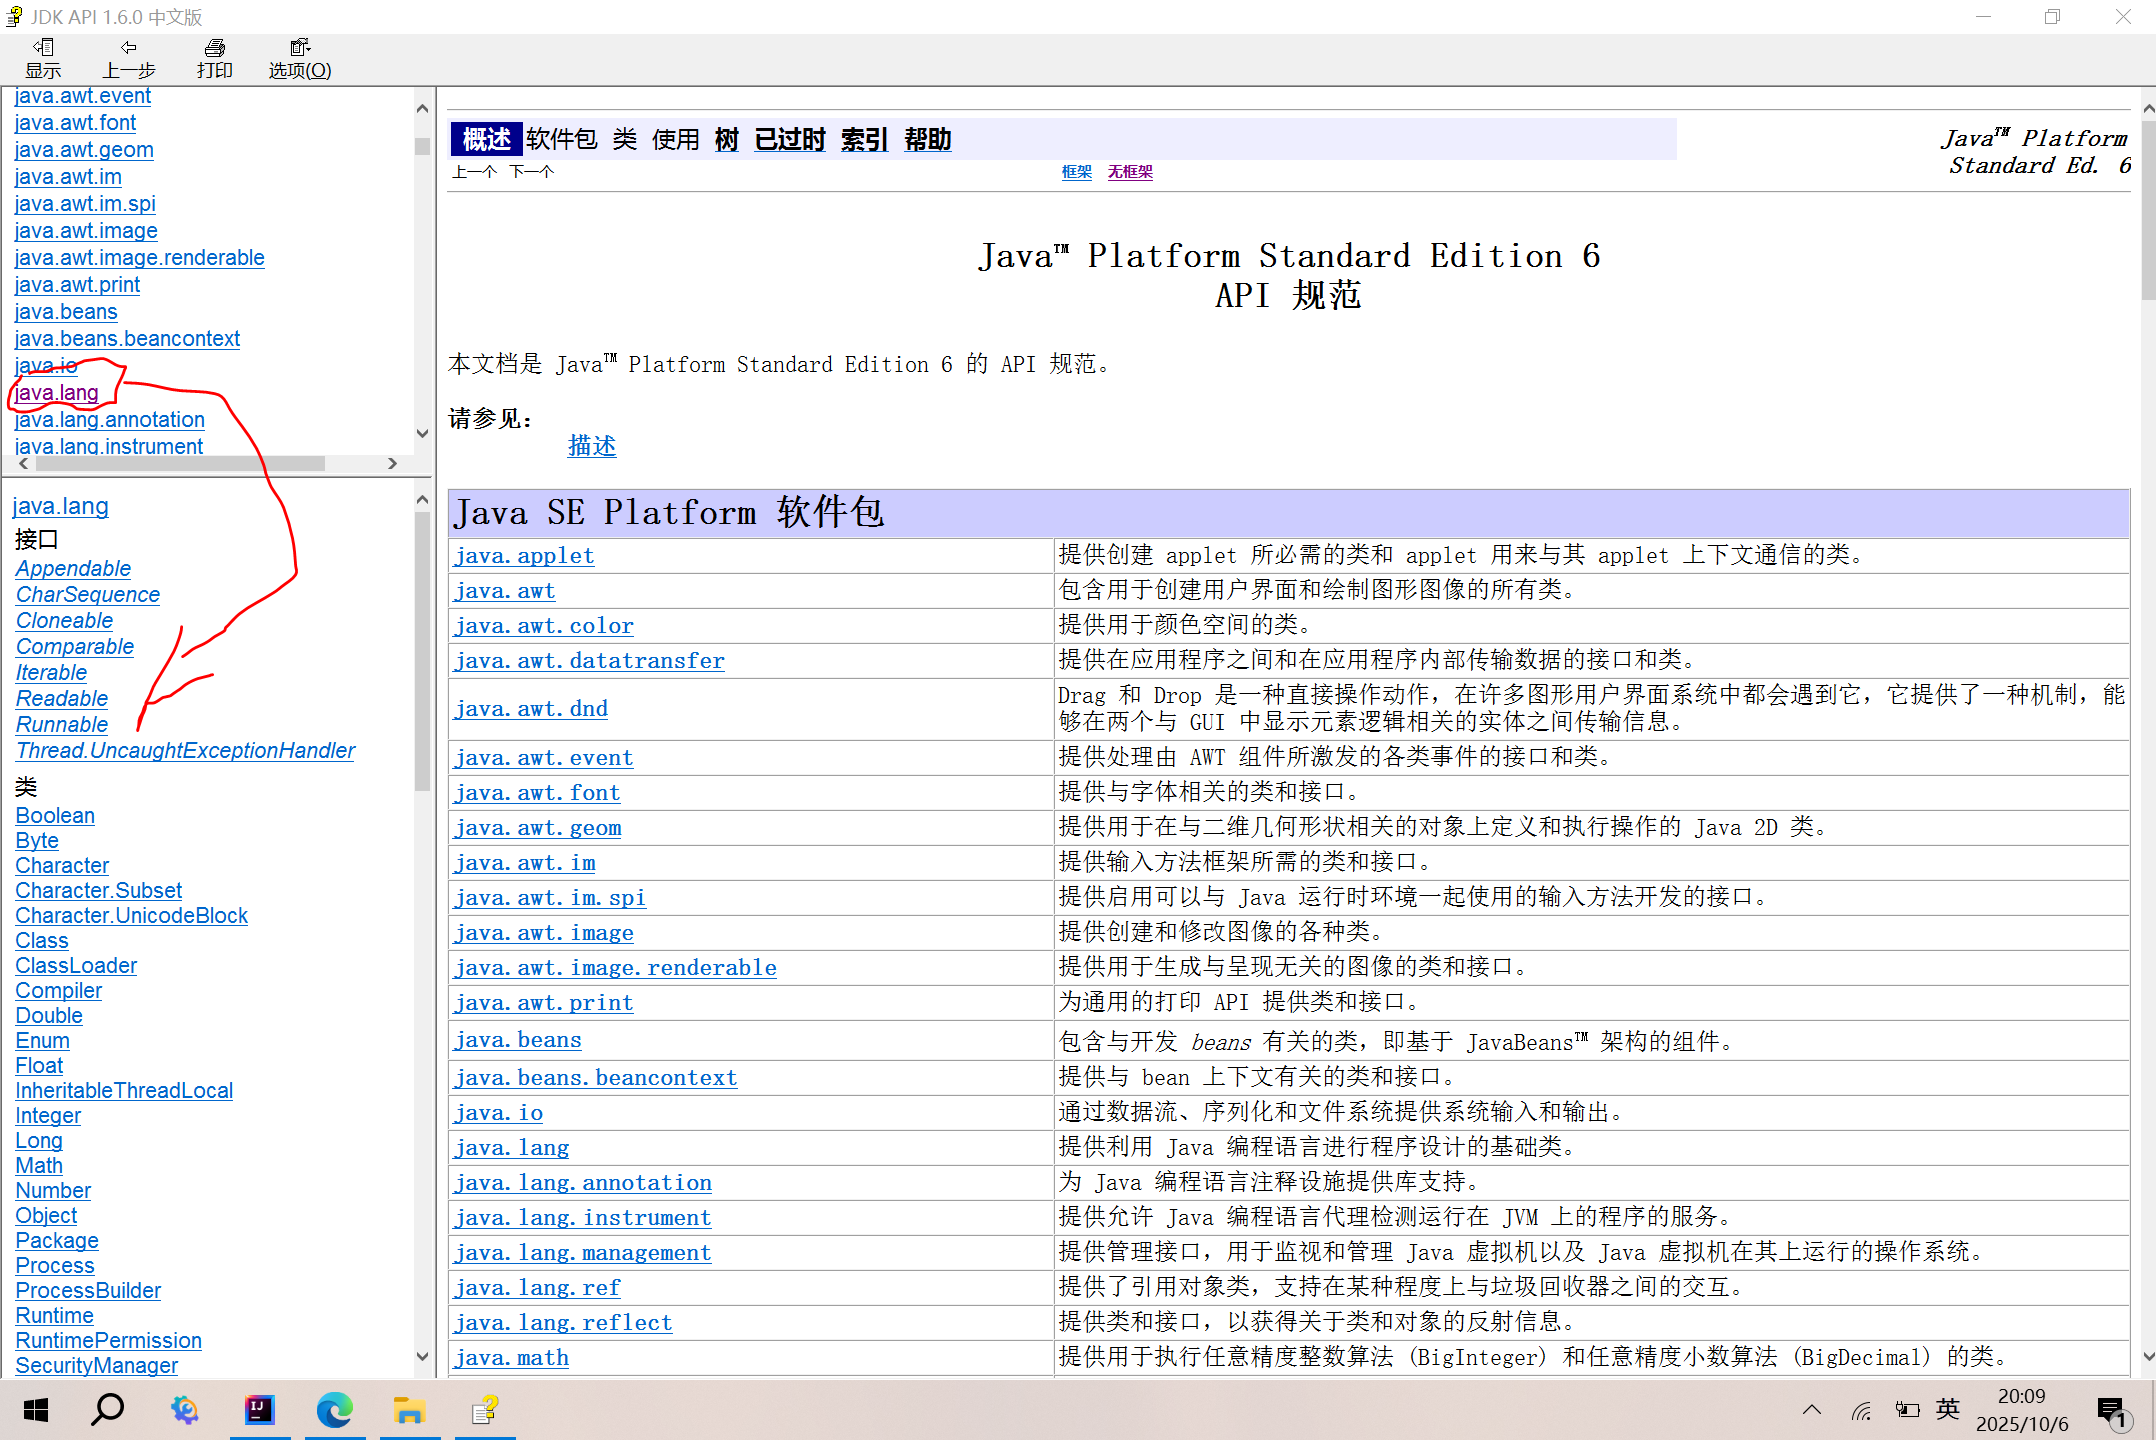Open the taskbar search icon
Image resolution: width=2156 pixels, height=1440 pixels.
pos(108,1410)
